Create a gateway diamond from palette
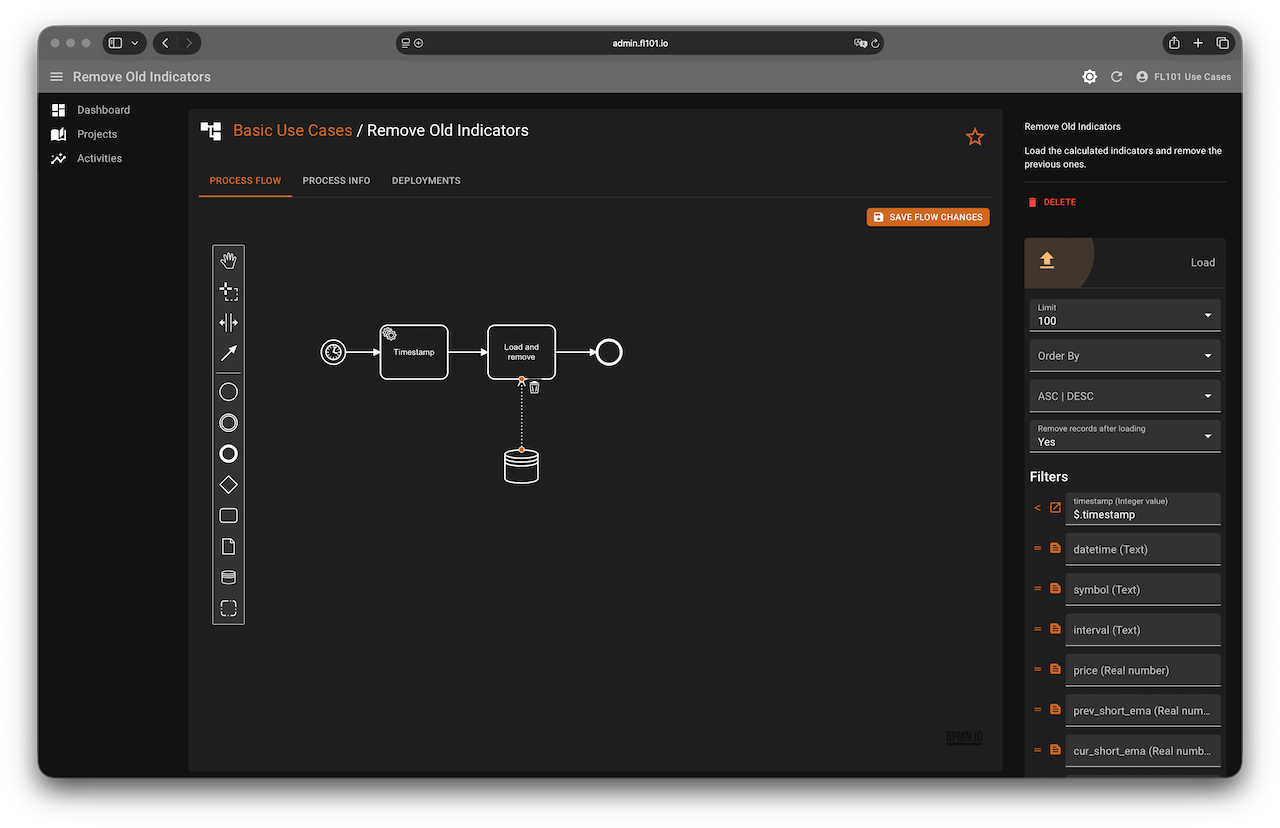 click(x=228, y=485)
